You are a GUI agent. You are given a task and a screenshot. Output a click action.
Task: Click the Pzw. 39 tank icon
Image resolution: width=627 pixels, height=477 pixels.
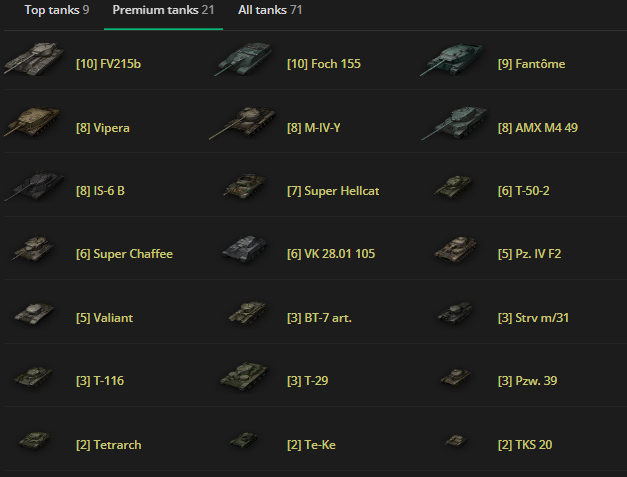tap(456, 377)
